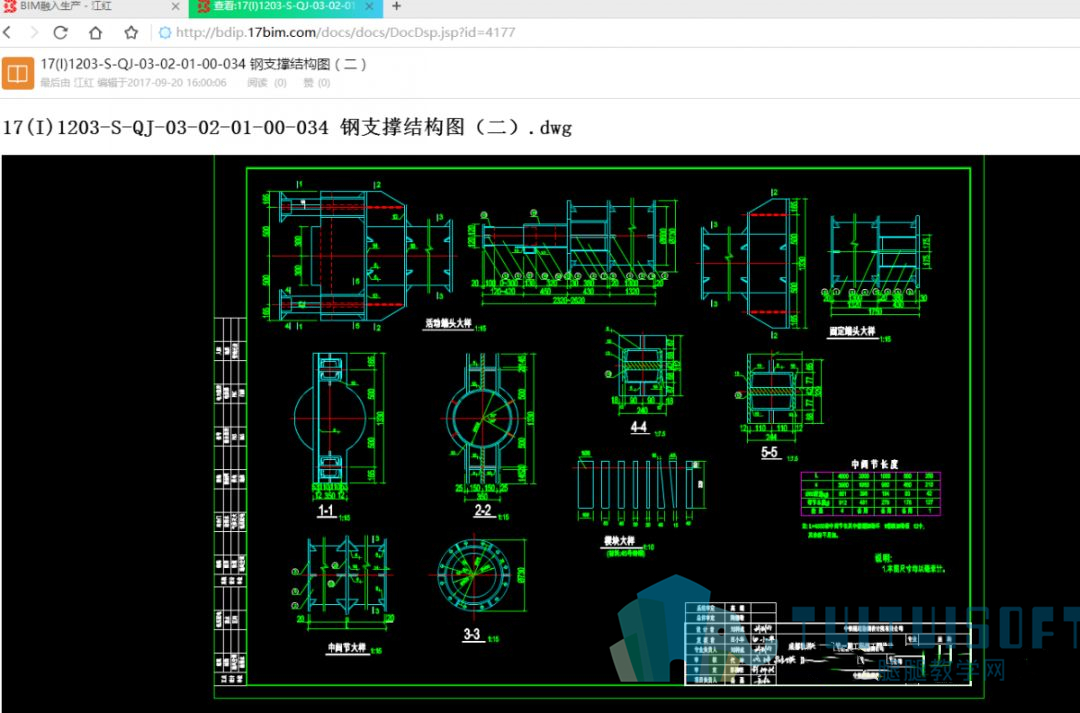Click the browser forward arrow
1080x713 pixels.
pos(34,32)
